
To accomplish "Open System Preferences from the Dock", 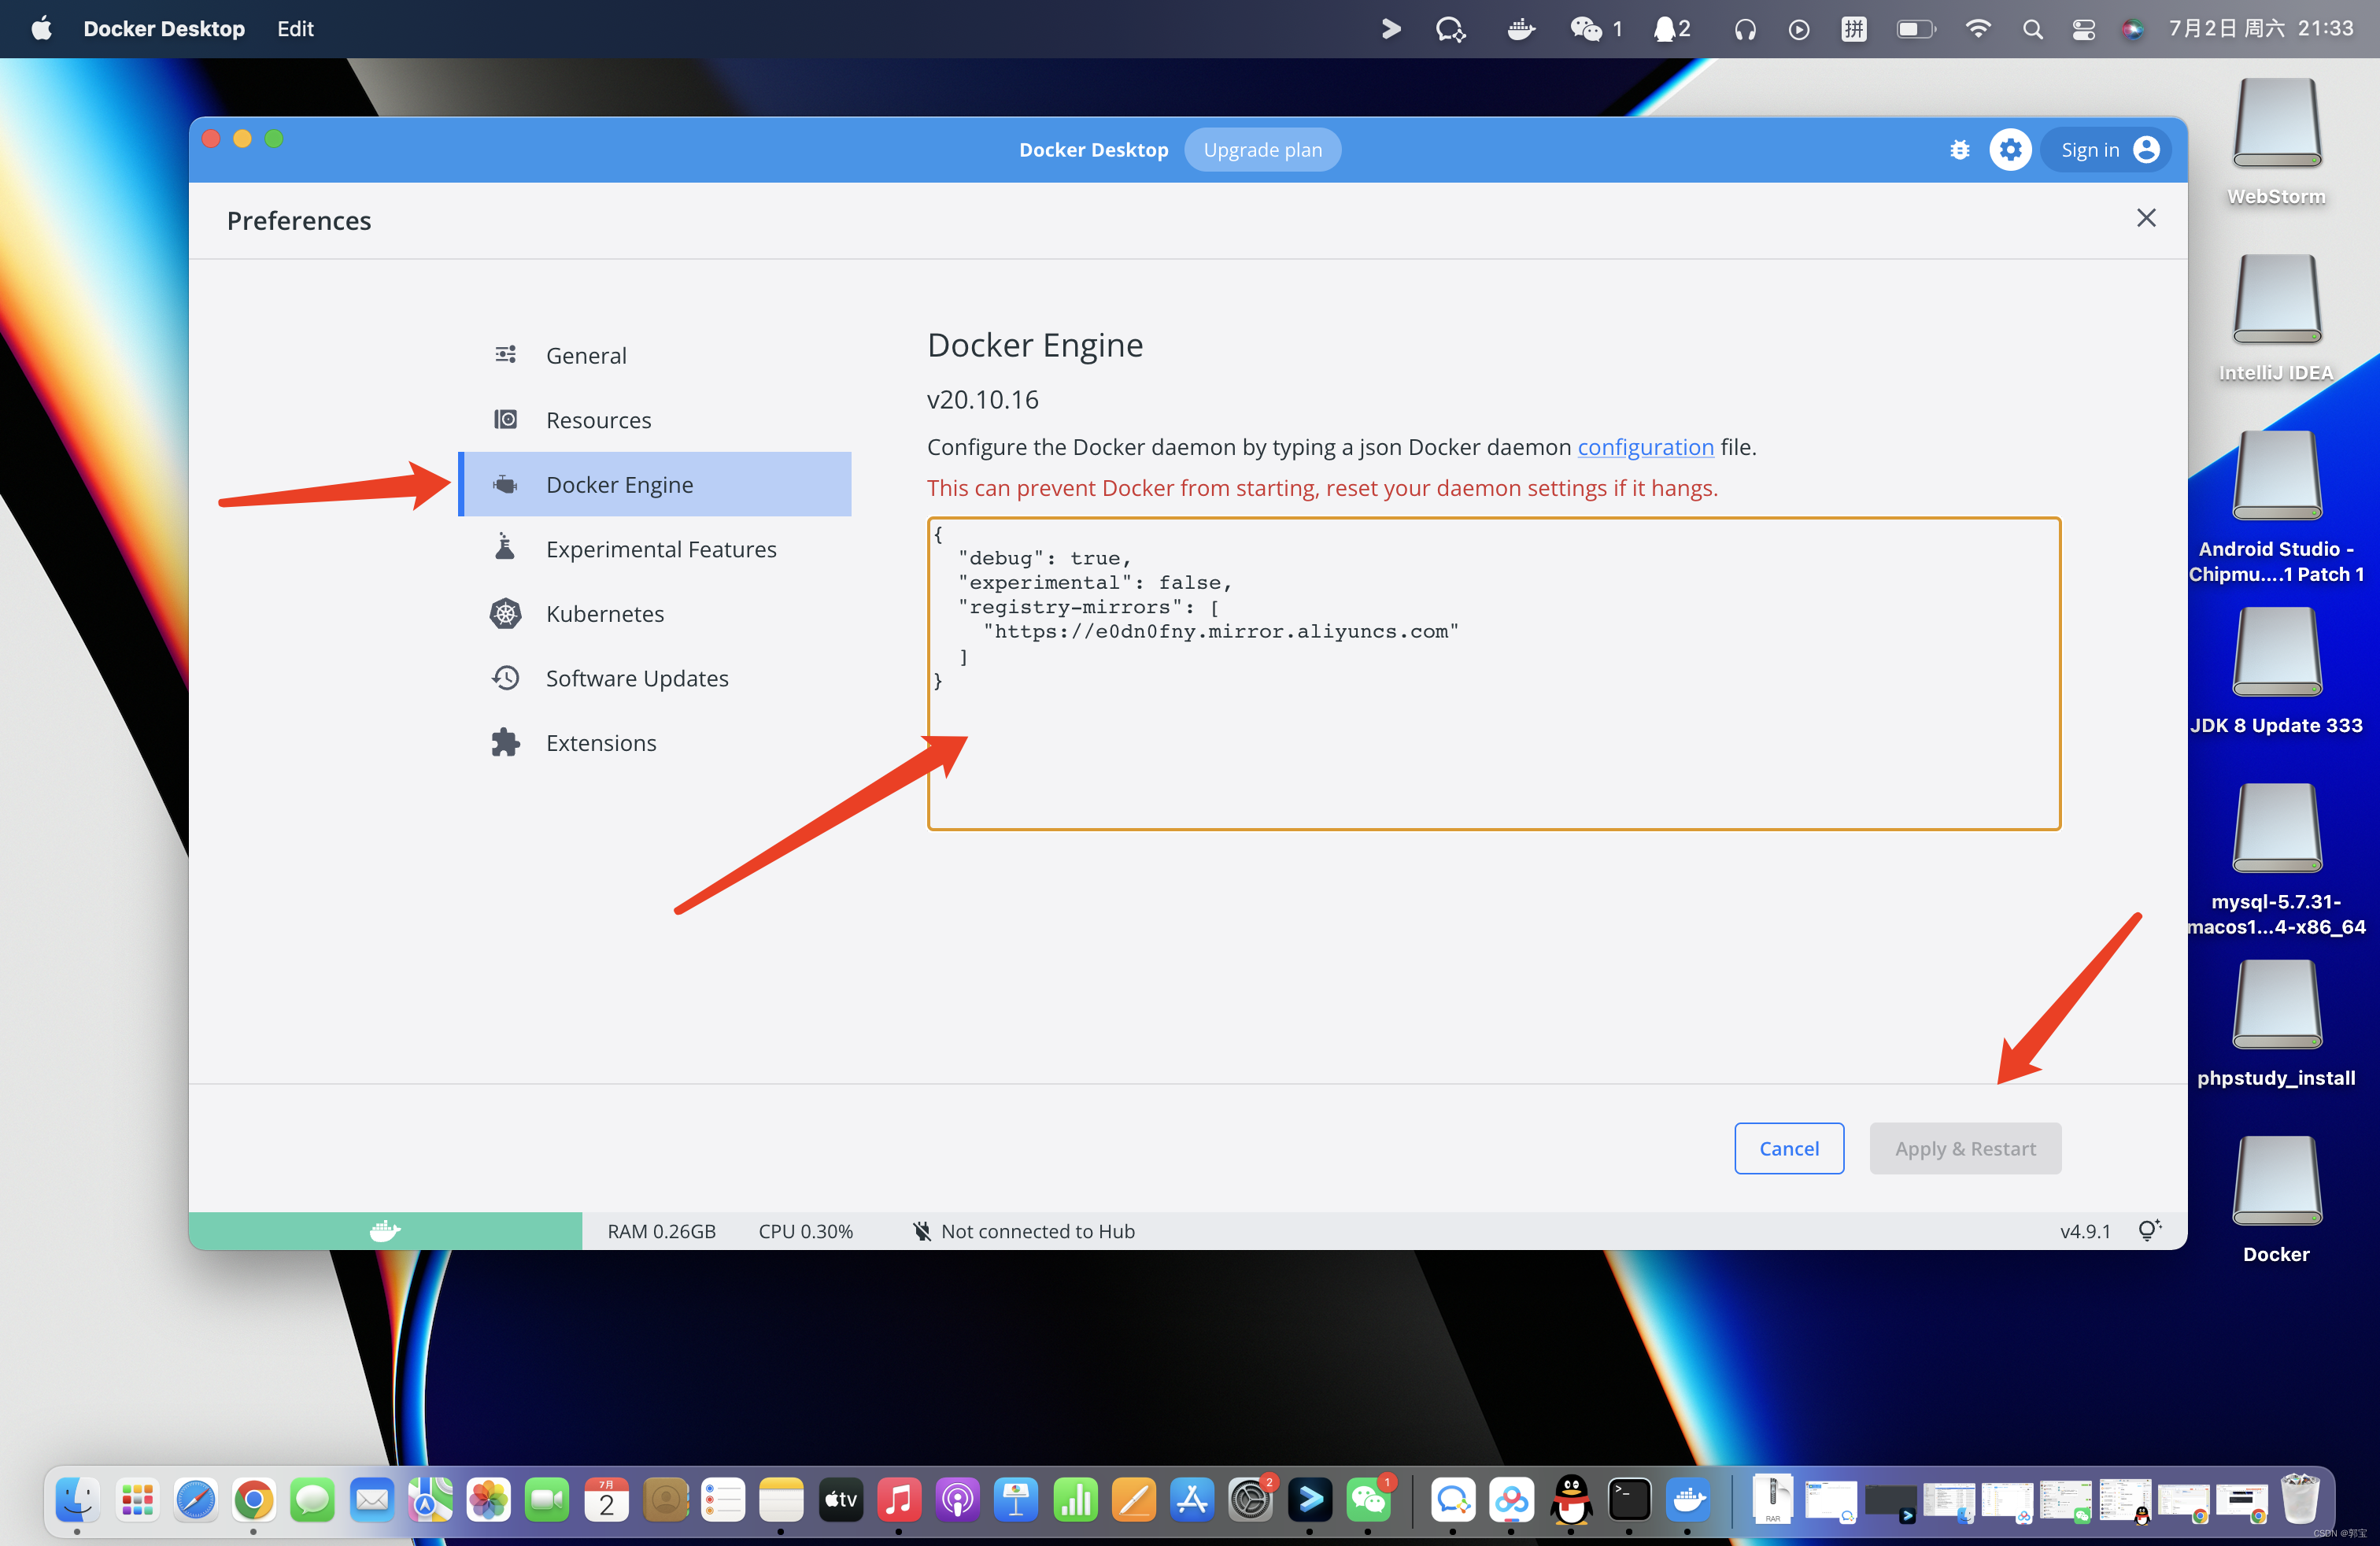I will (1251, 1500).
